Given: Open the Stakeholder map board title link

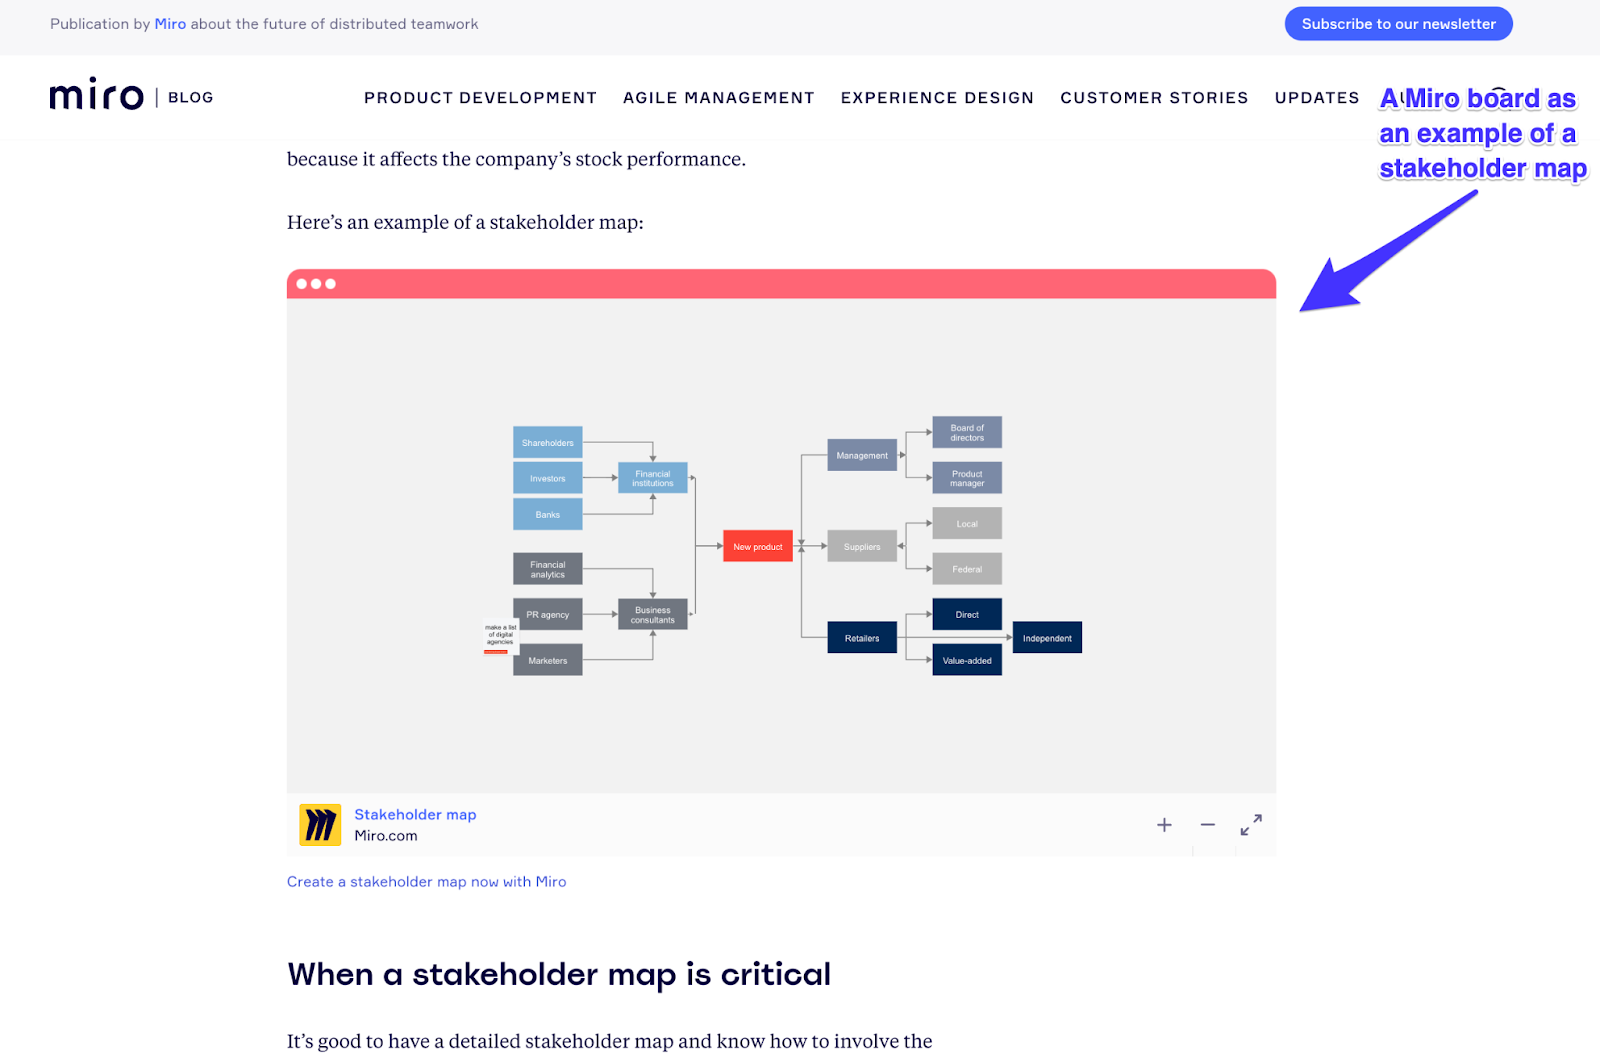Looking at the screenshot, I should (x=415, y=814).
